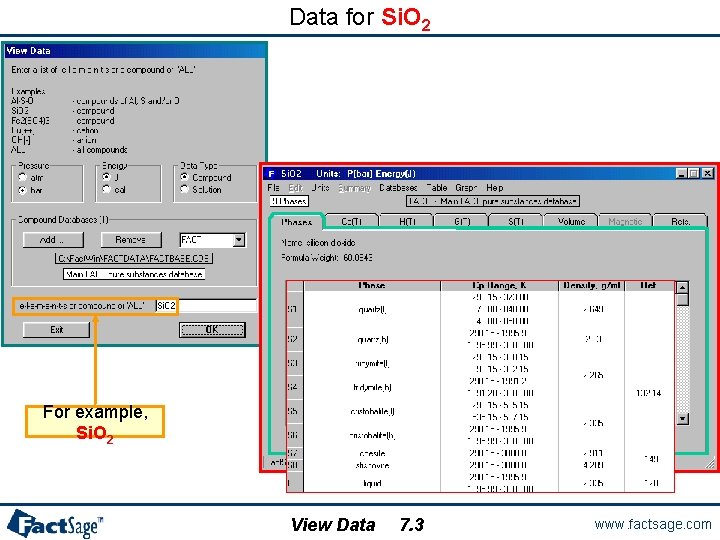This screenshot has width=720, height=540.
Task: Click the Remove database button
Action: [x=131, y=240]
